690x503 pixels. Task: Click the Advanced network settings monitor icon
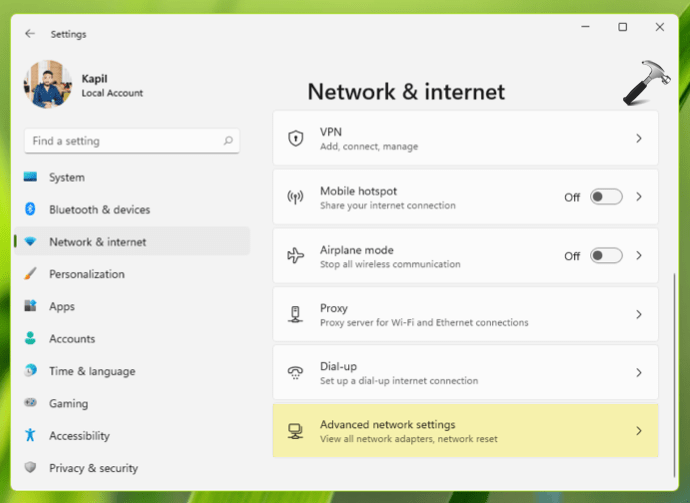pos(296,431)
